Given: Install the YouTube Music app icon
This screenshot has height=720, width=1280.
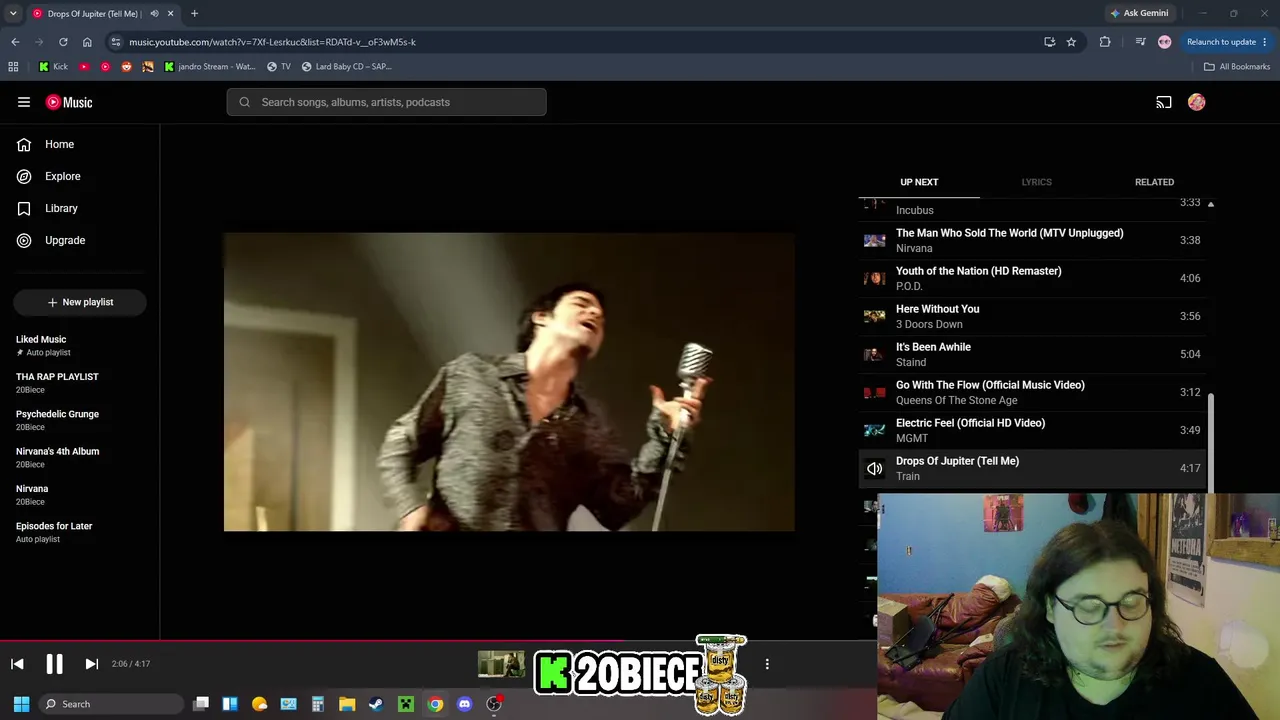Looking at the screenshot, I should coord(1049,42).
